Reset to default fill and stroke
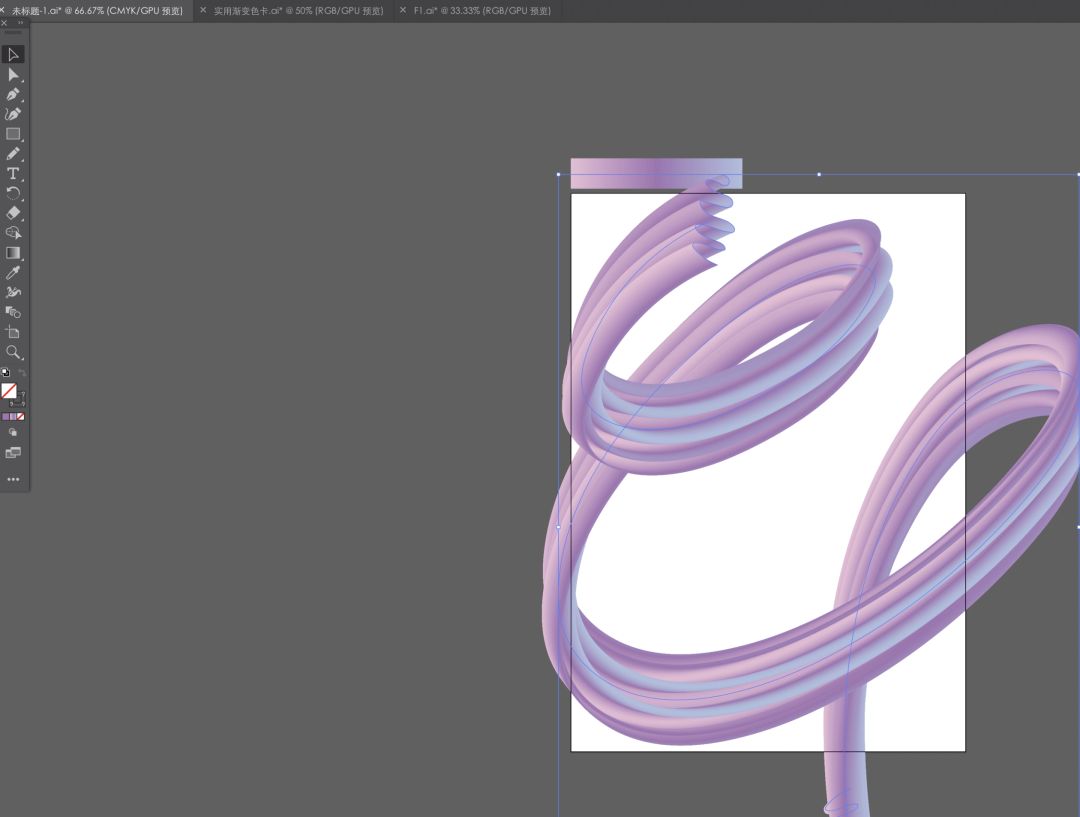This screenshot has height=817, width=1080. coord(5,373)
